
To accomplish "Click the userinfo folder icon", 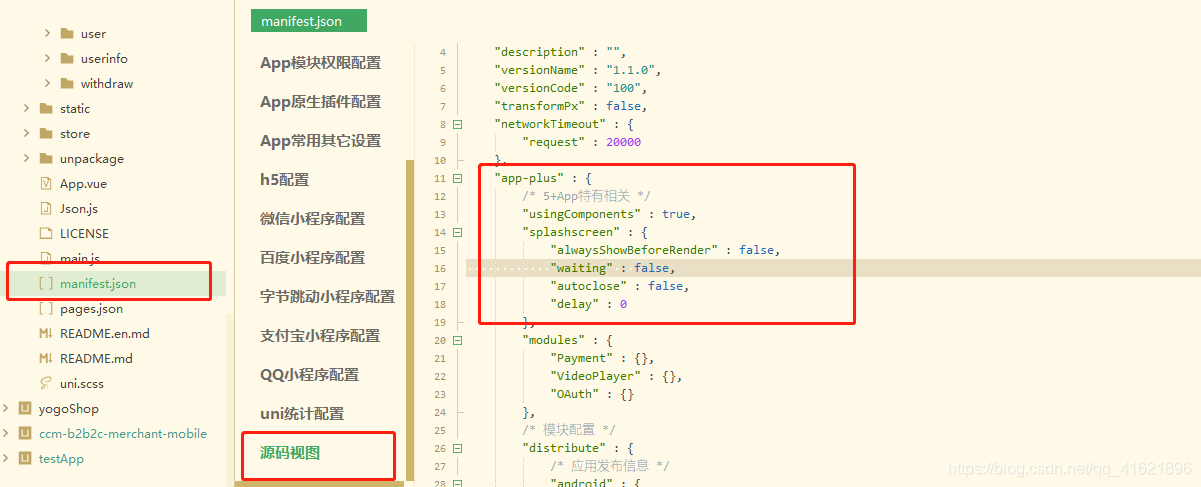I will coord(67,58).
